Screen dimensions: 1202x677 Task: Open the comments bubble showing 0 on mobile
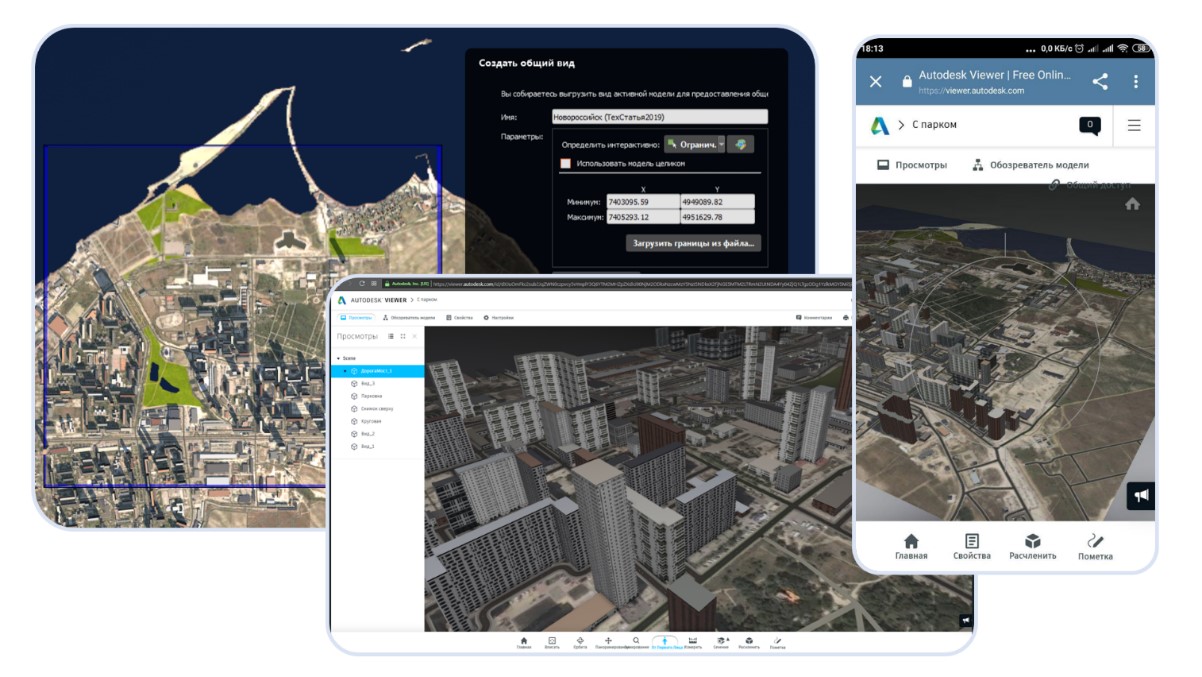[1089, 126]
